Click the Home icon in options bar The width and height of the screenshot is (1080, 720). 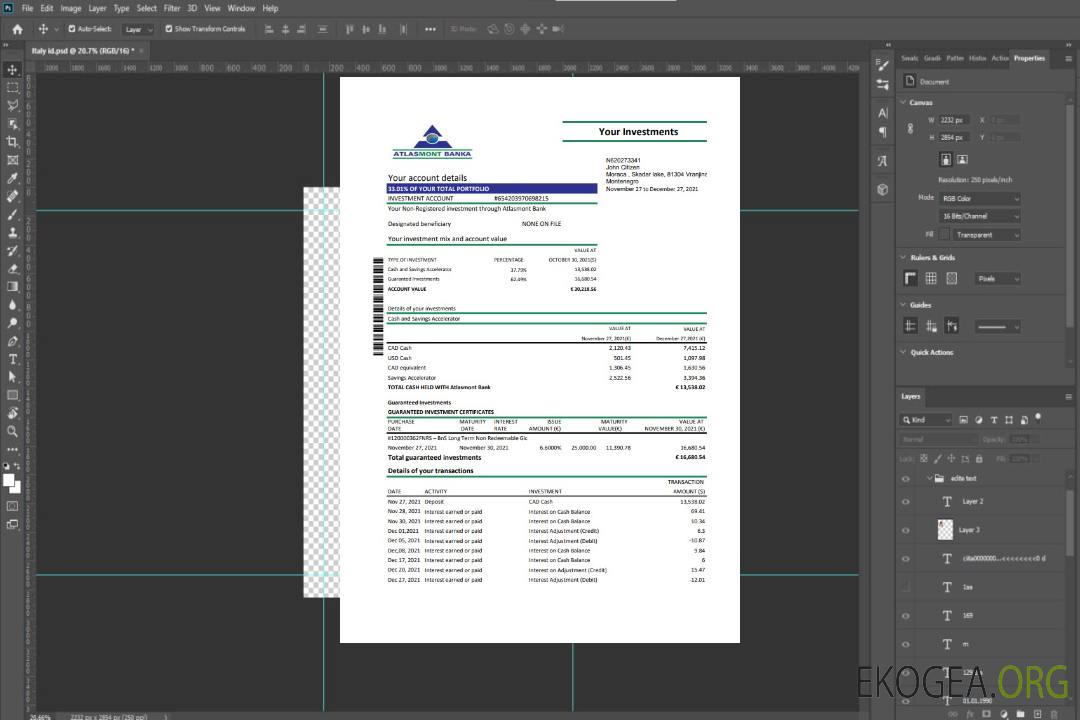point(17,29)
